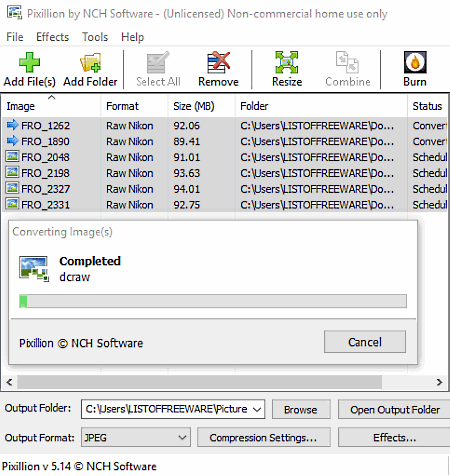Click the image icon beside FRO_2327
Image resolution: width=450 pixels, height=476 pixels.
click(12, 188)
